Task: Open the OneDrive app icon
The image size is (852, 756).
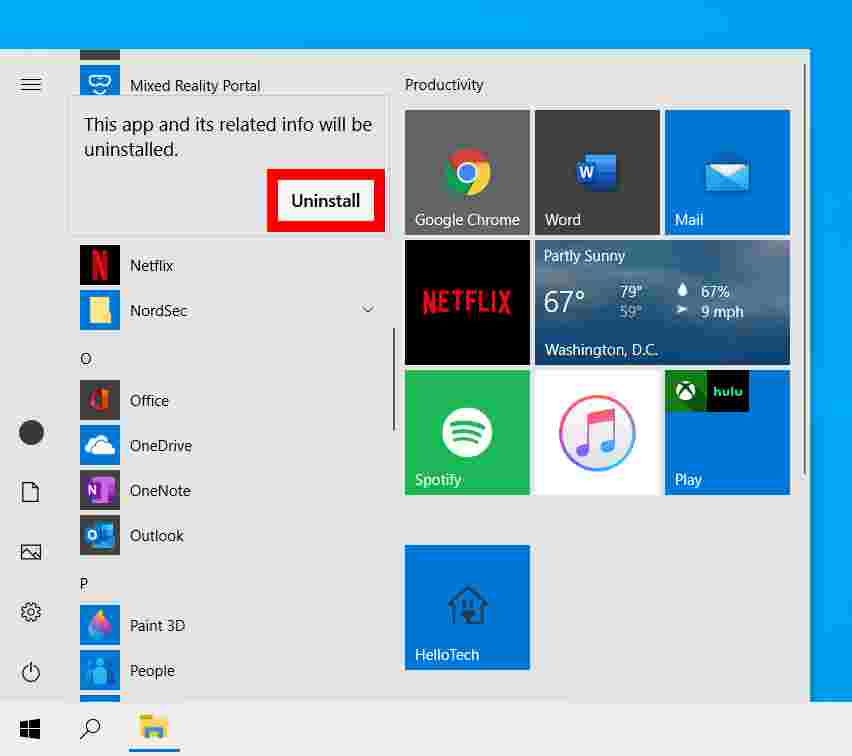Action: pos(100,445)
